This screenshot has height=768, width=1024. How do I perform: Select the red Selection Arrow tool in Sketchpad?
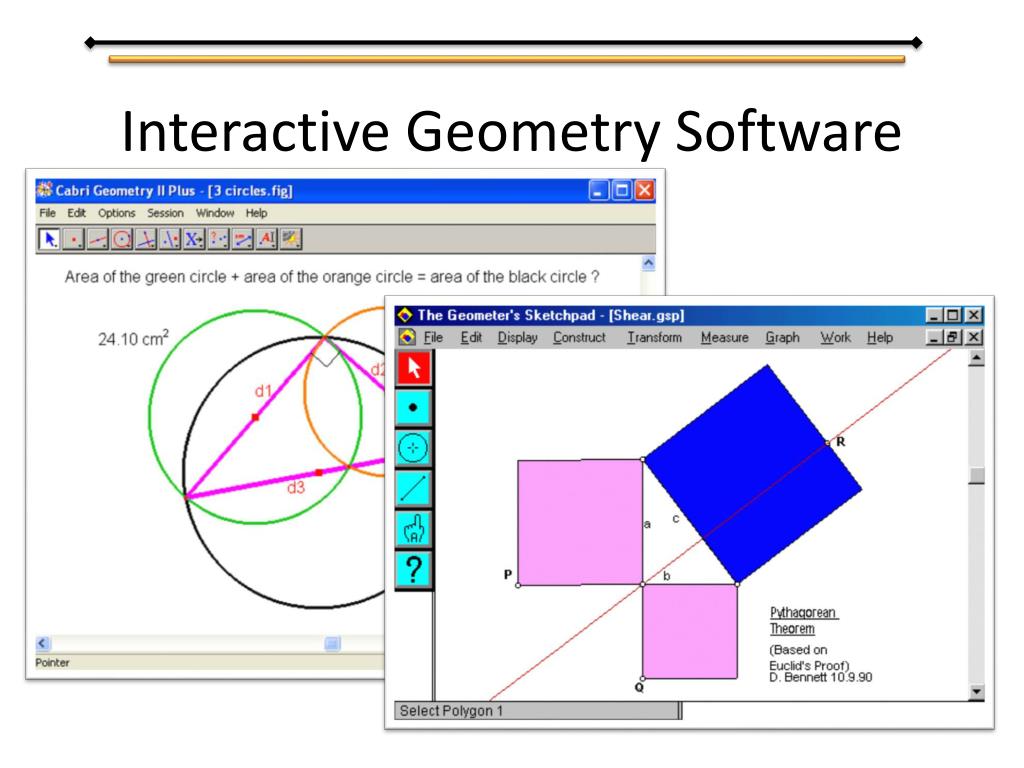[x=413, y=368]
